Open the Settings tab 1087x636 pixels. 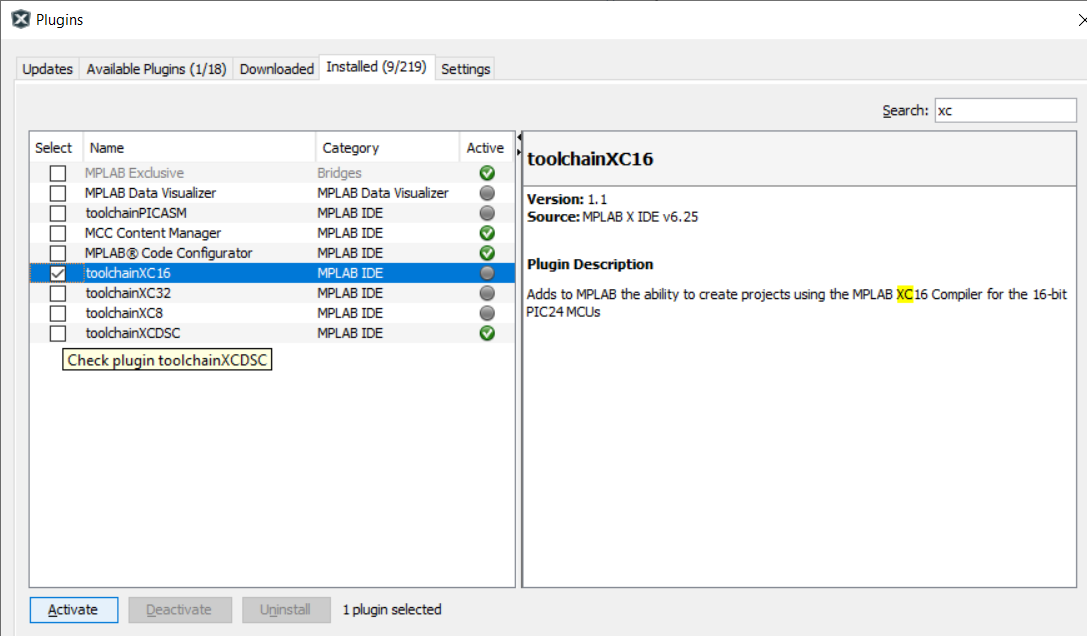(x=465, y=69)
